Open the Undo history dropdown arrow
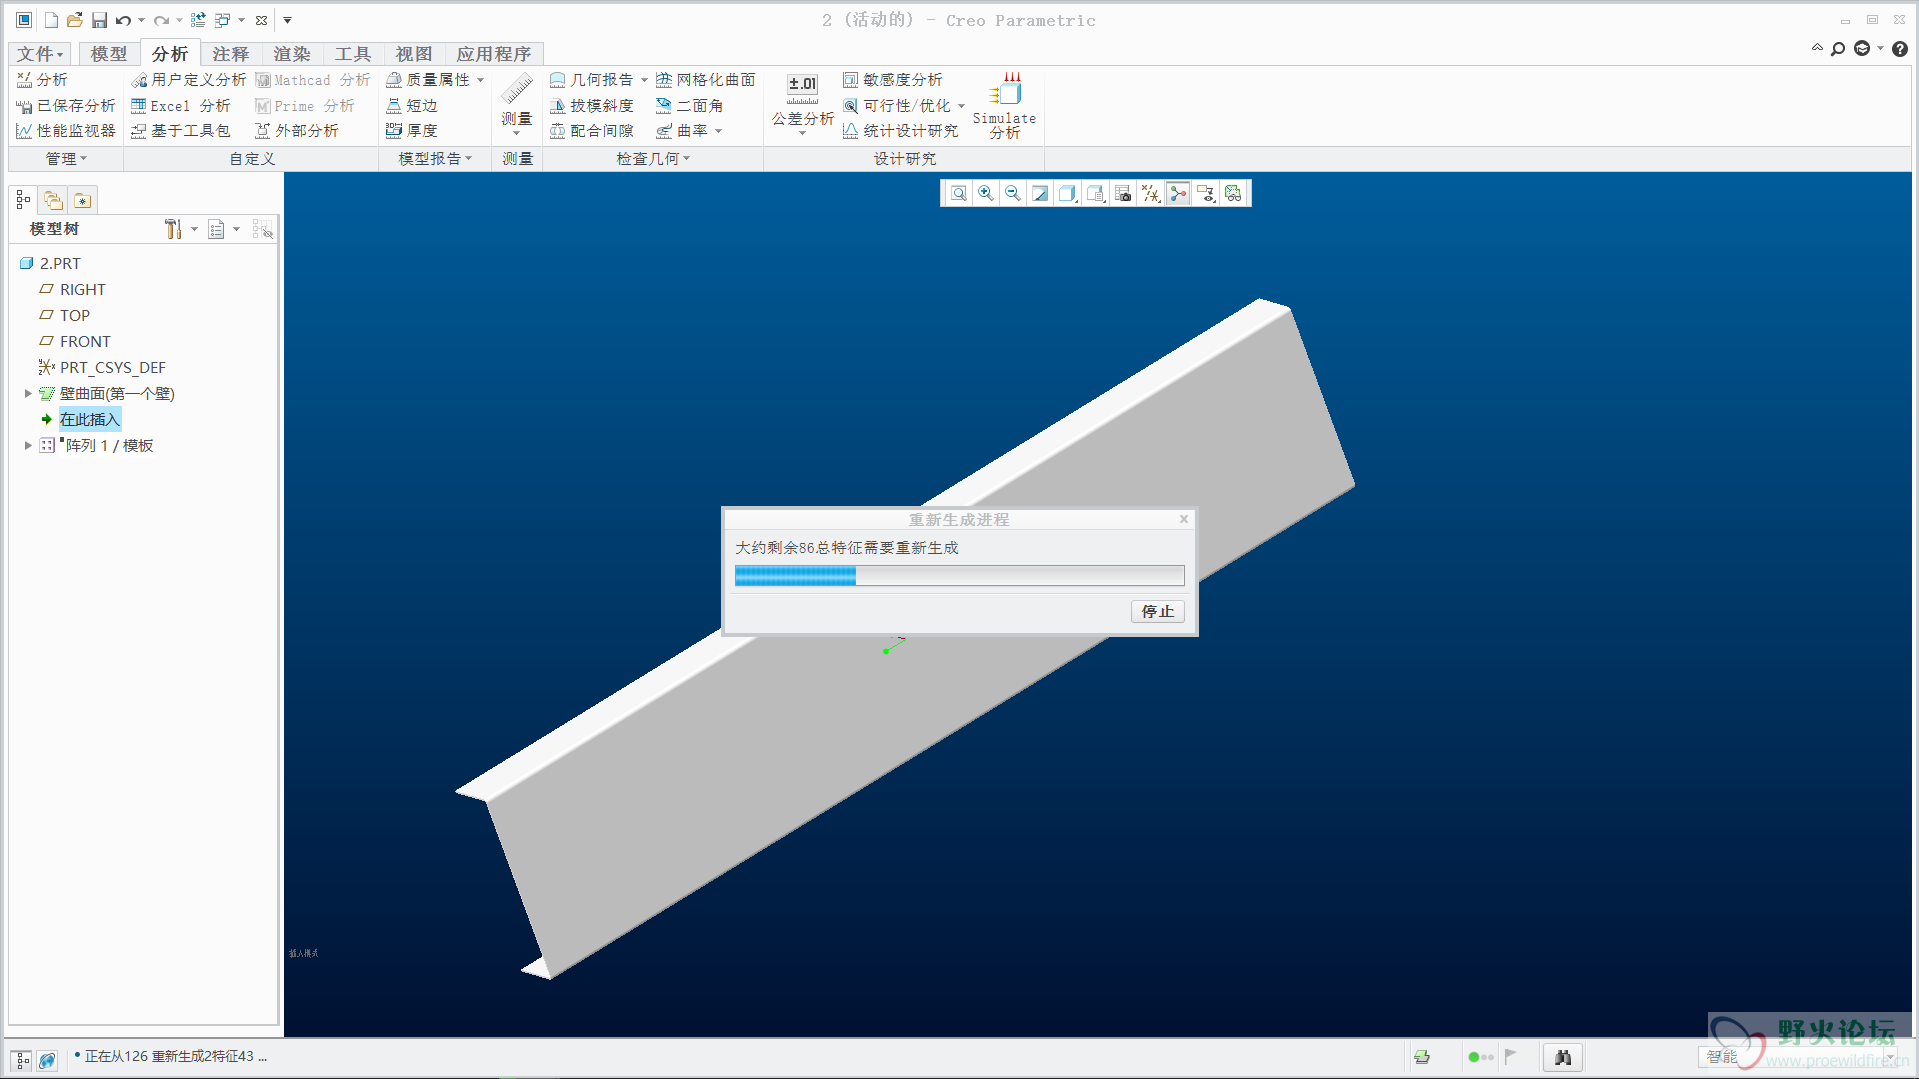 point(141,20)
